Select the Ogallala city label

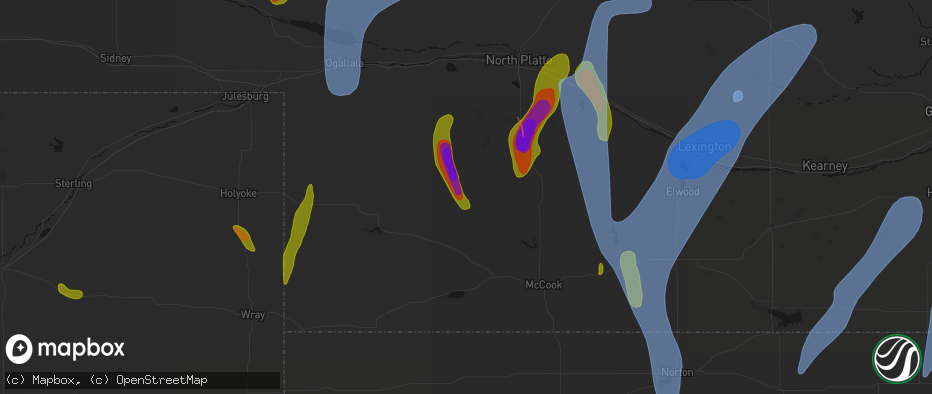(x=344, y=64)
